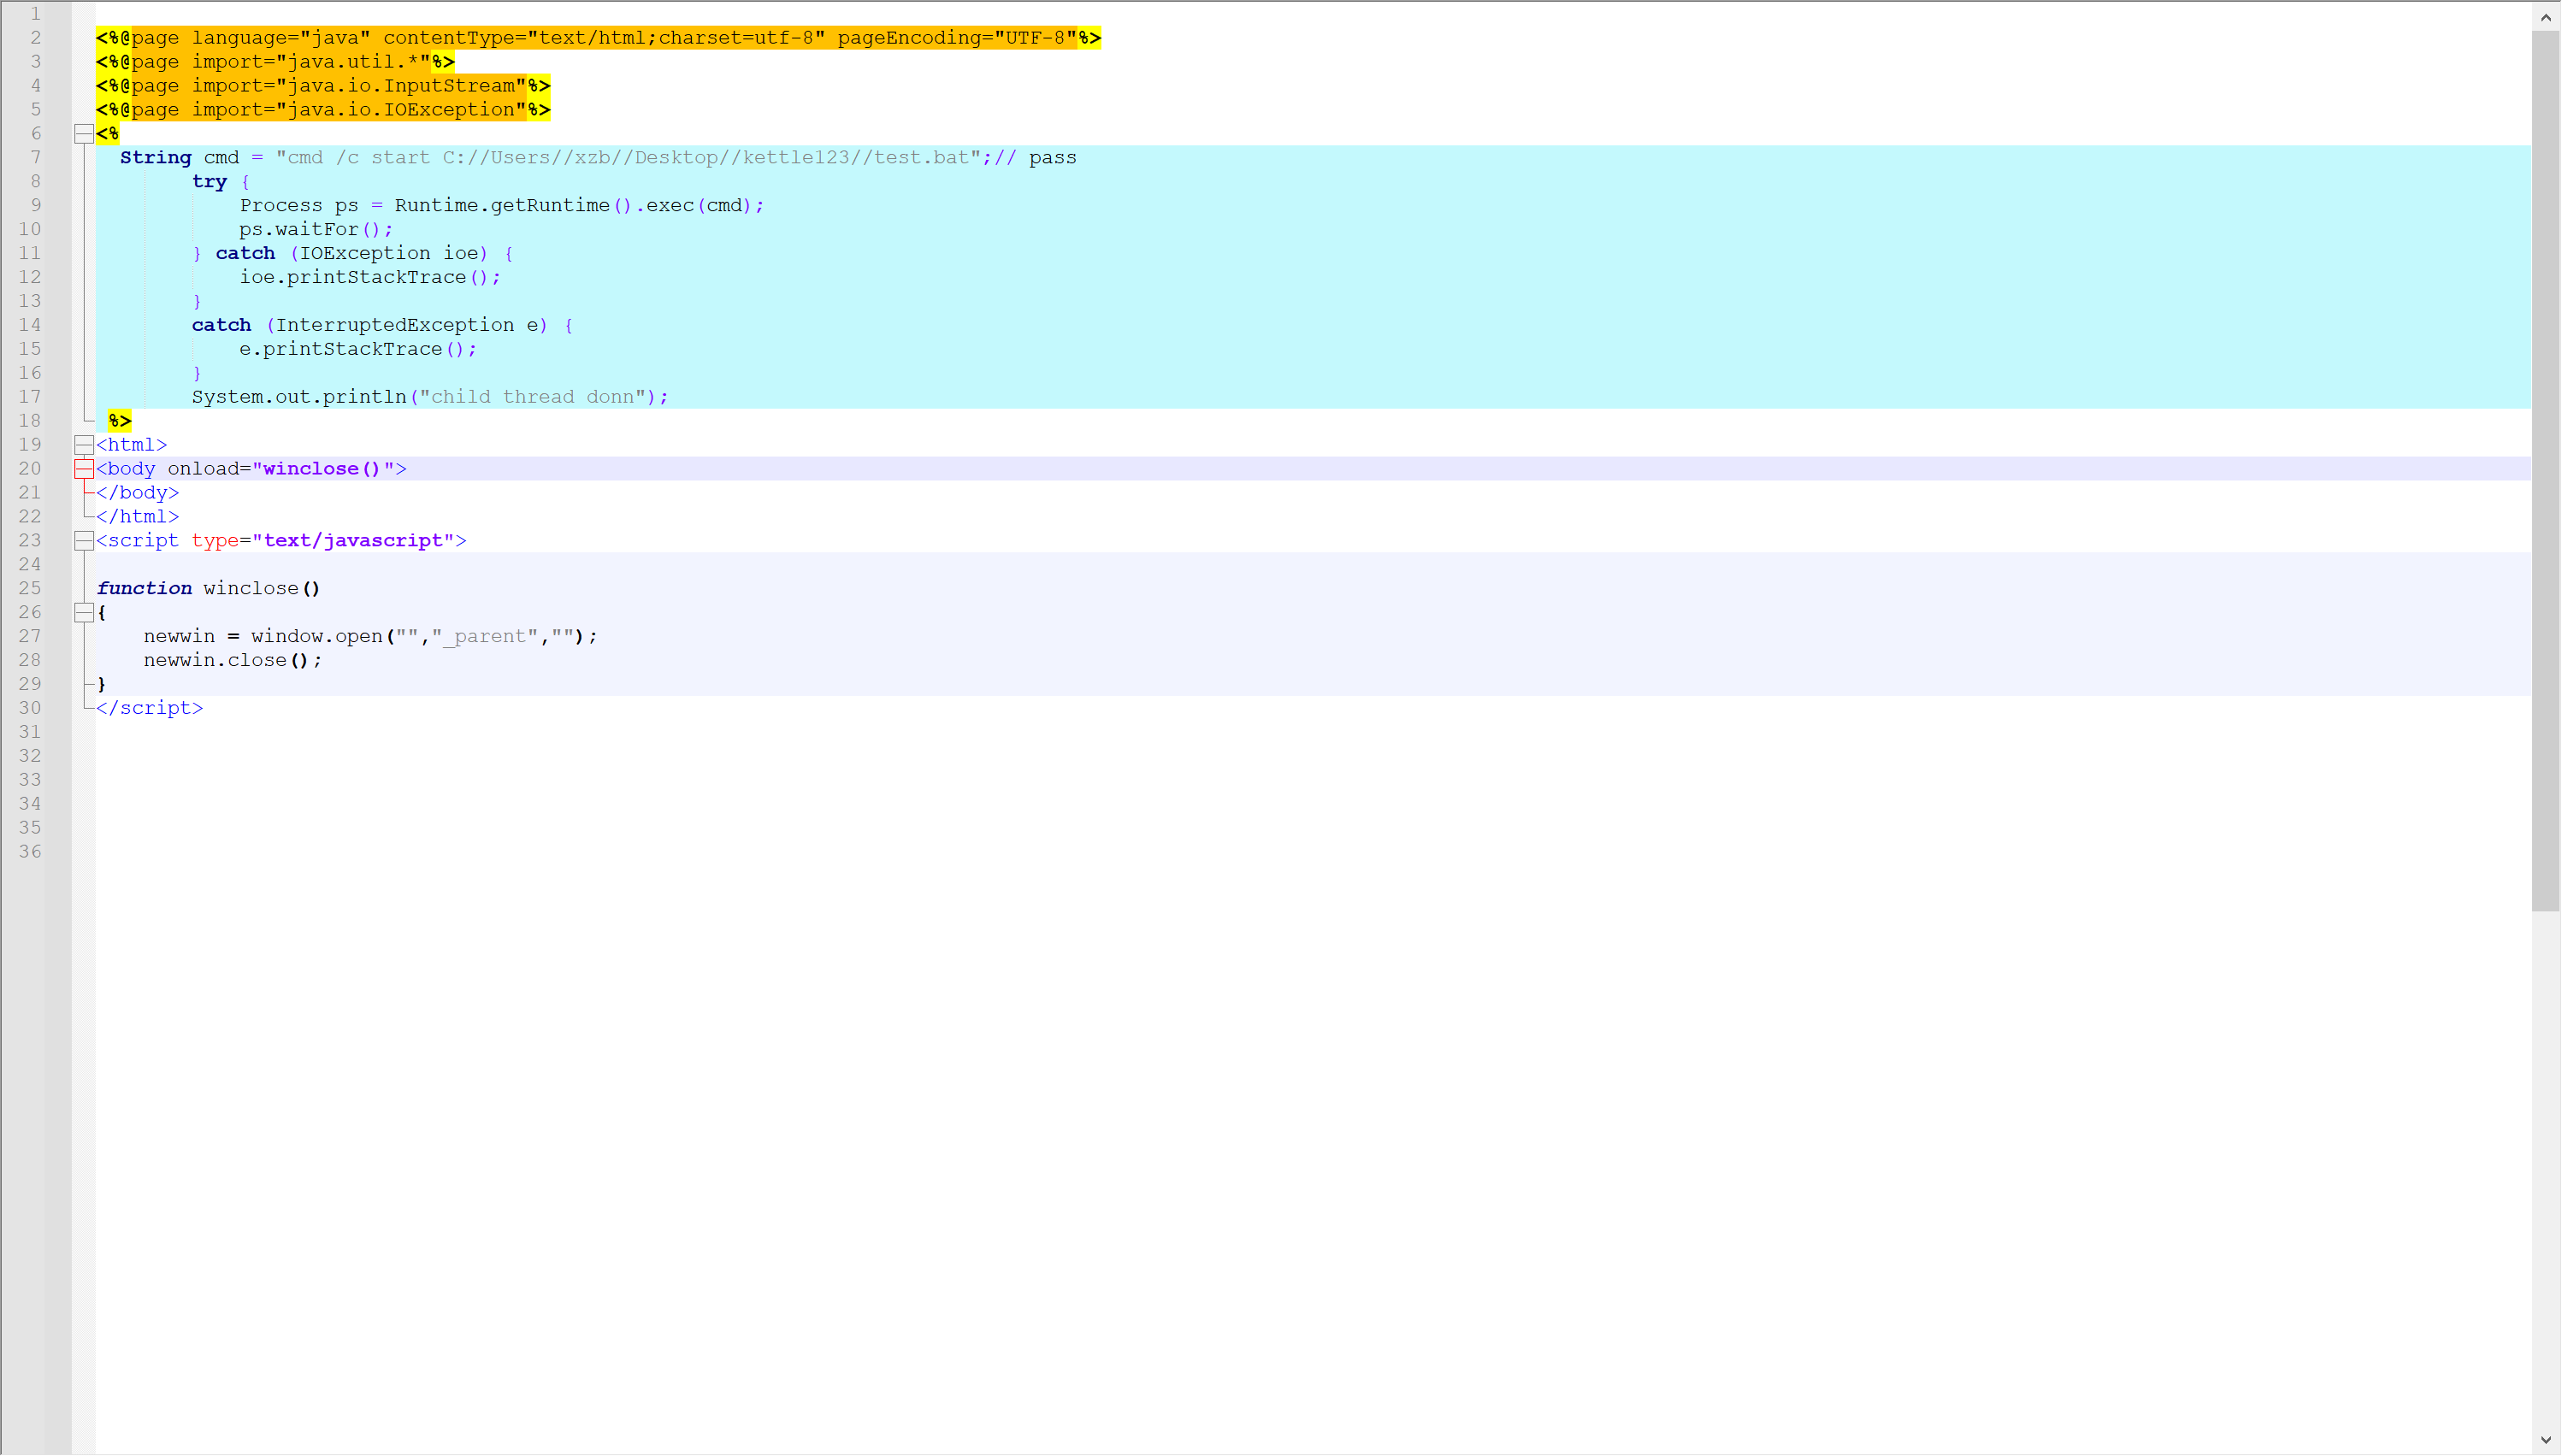2562x1456 pixels.
Task: Click the java.io.IOException import line
Action: coord(323,110)
